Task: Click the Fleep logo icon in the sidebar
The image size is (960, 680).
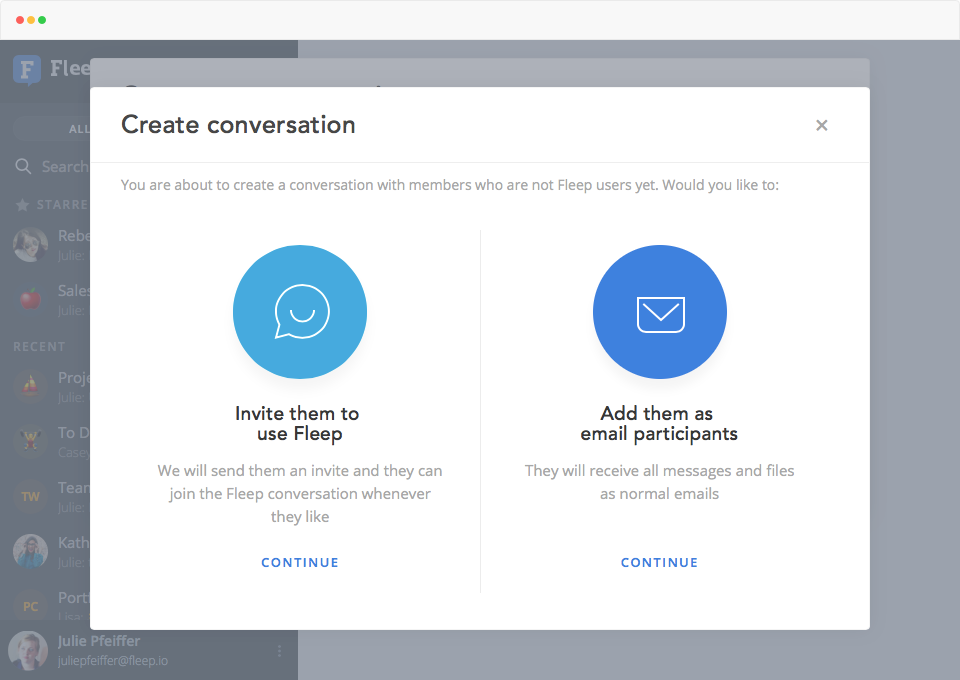Action: click(27, 69)
